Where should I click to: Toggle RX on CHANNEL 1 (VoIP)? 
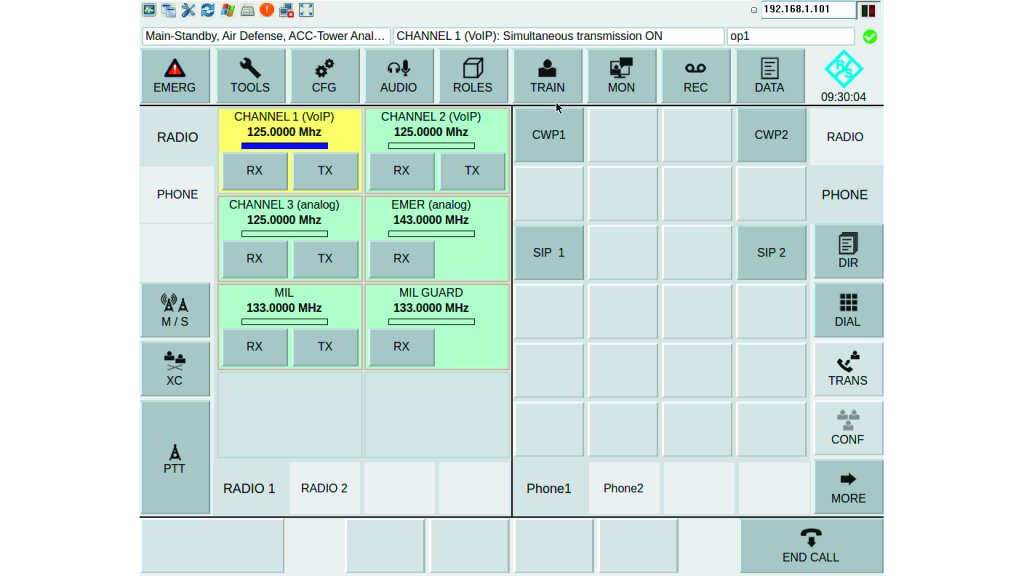[255, 170]
